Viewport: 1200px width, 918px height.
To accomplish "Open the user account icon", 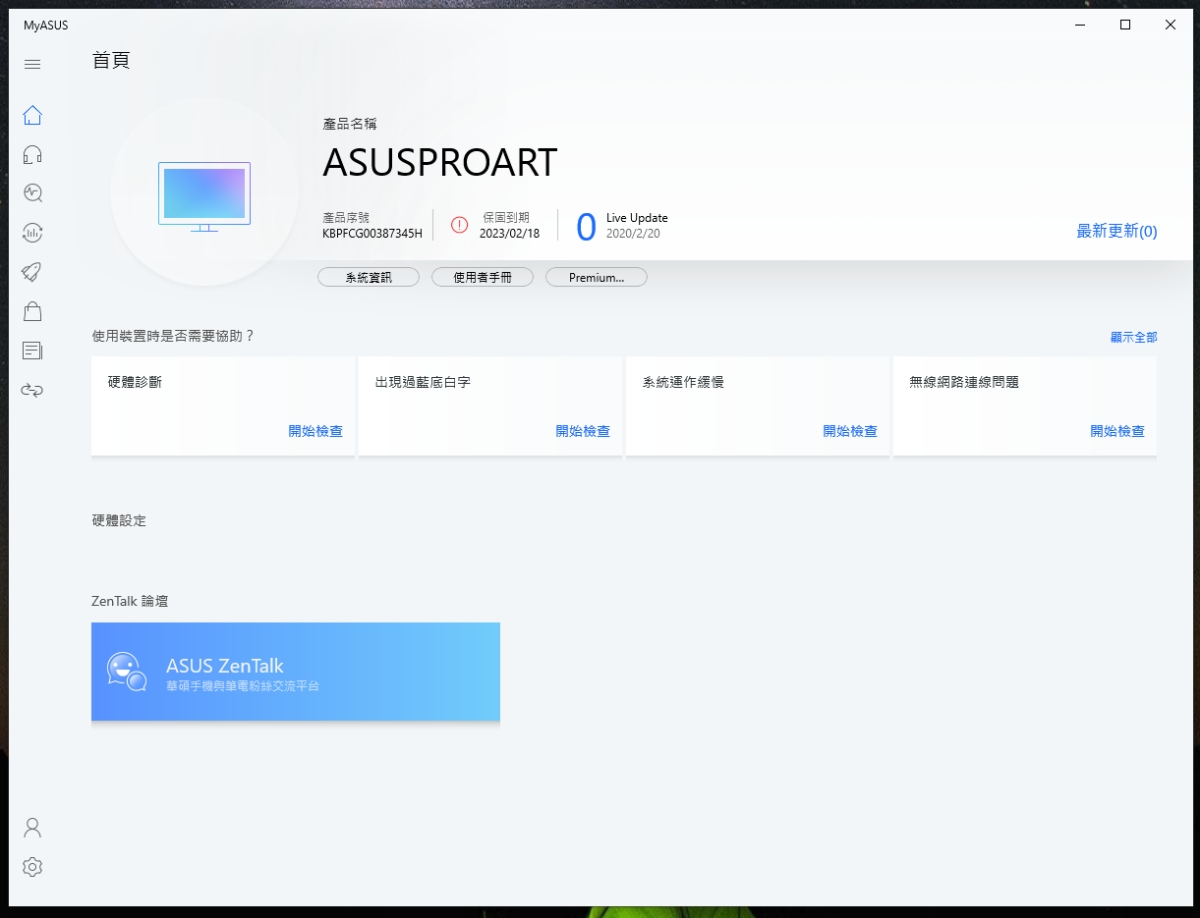I will pos(32,827).
